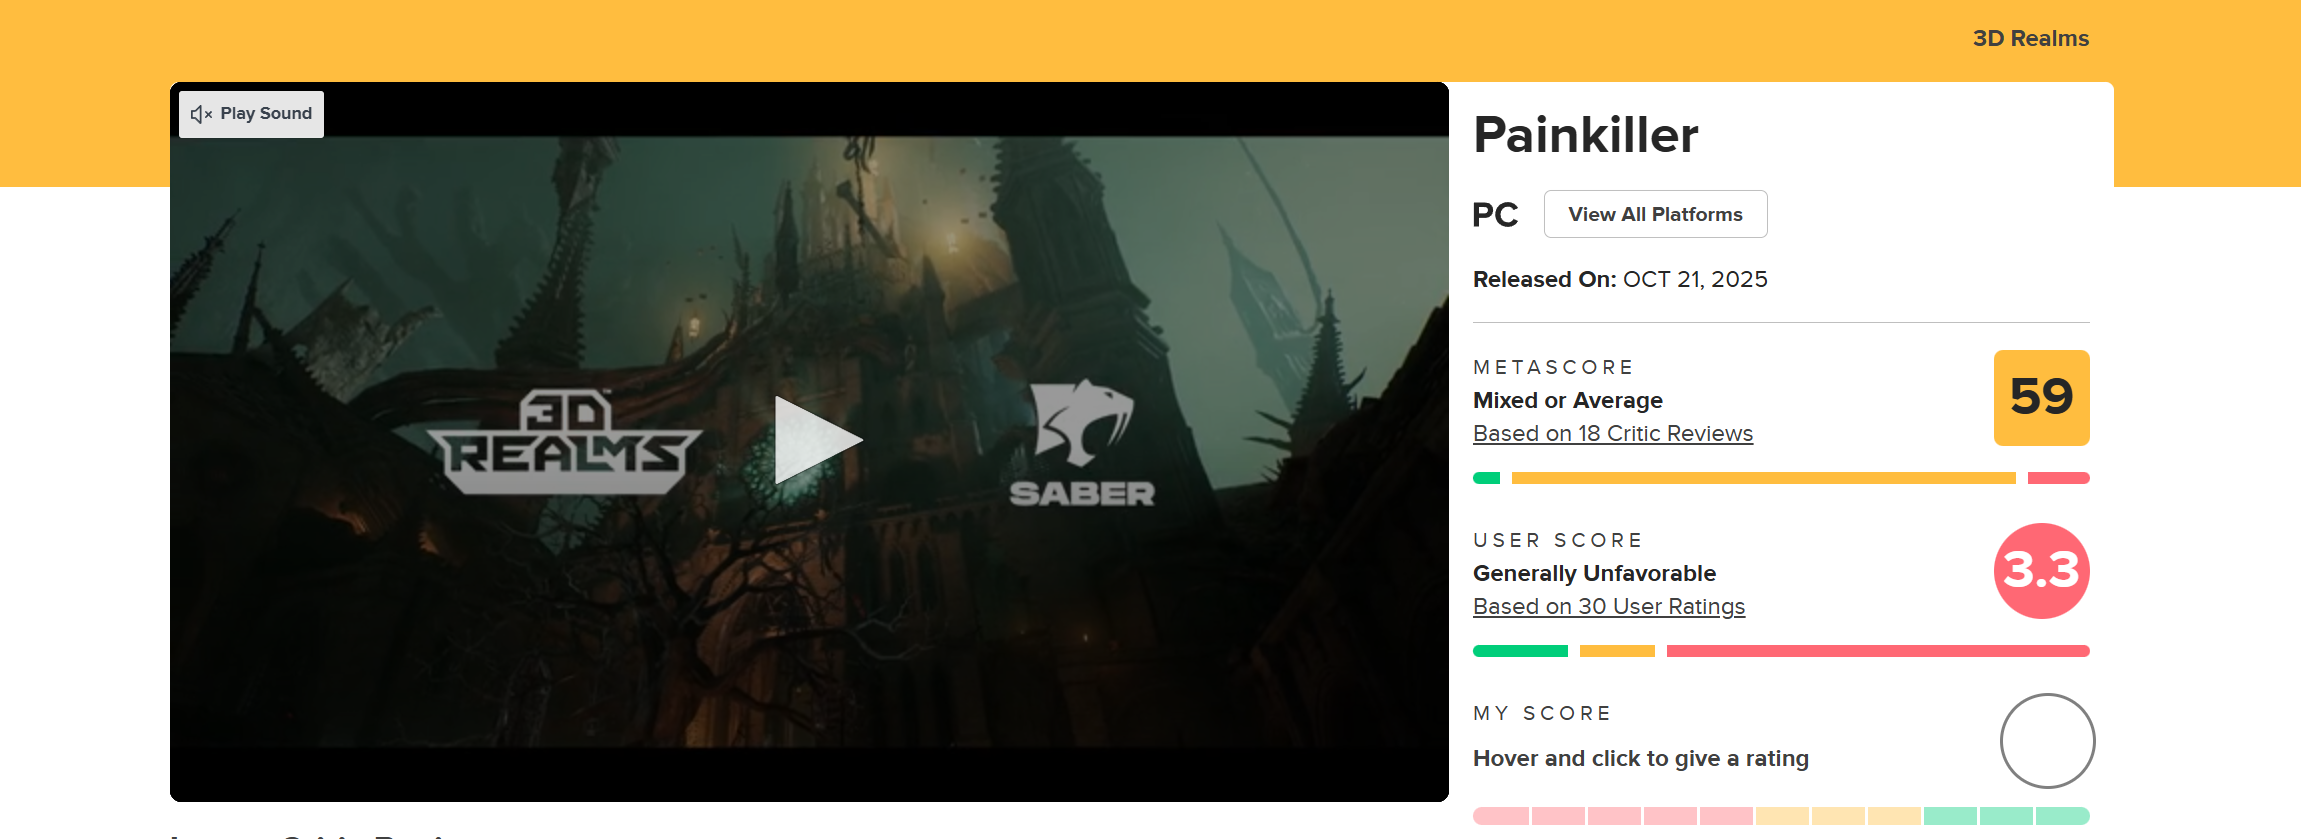This screenshot has width=2301, height=839.
Task: Click the Saber logo in the video
Action: (x=1082, y=443)
